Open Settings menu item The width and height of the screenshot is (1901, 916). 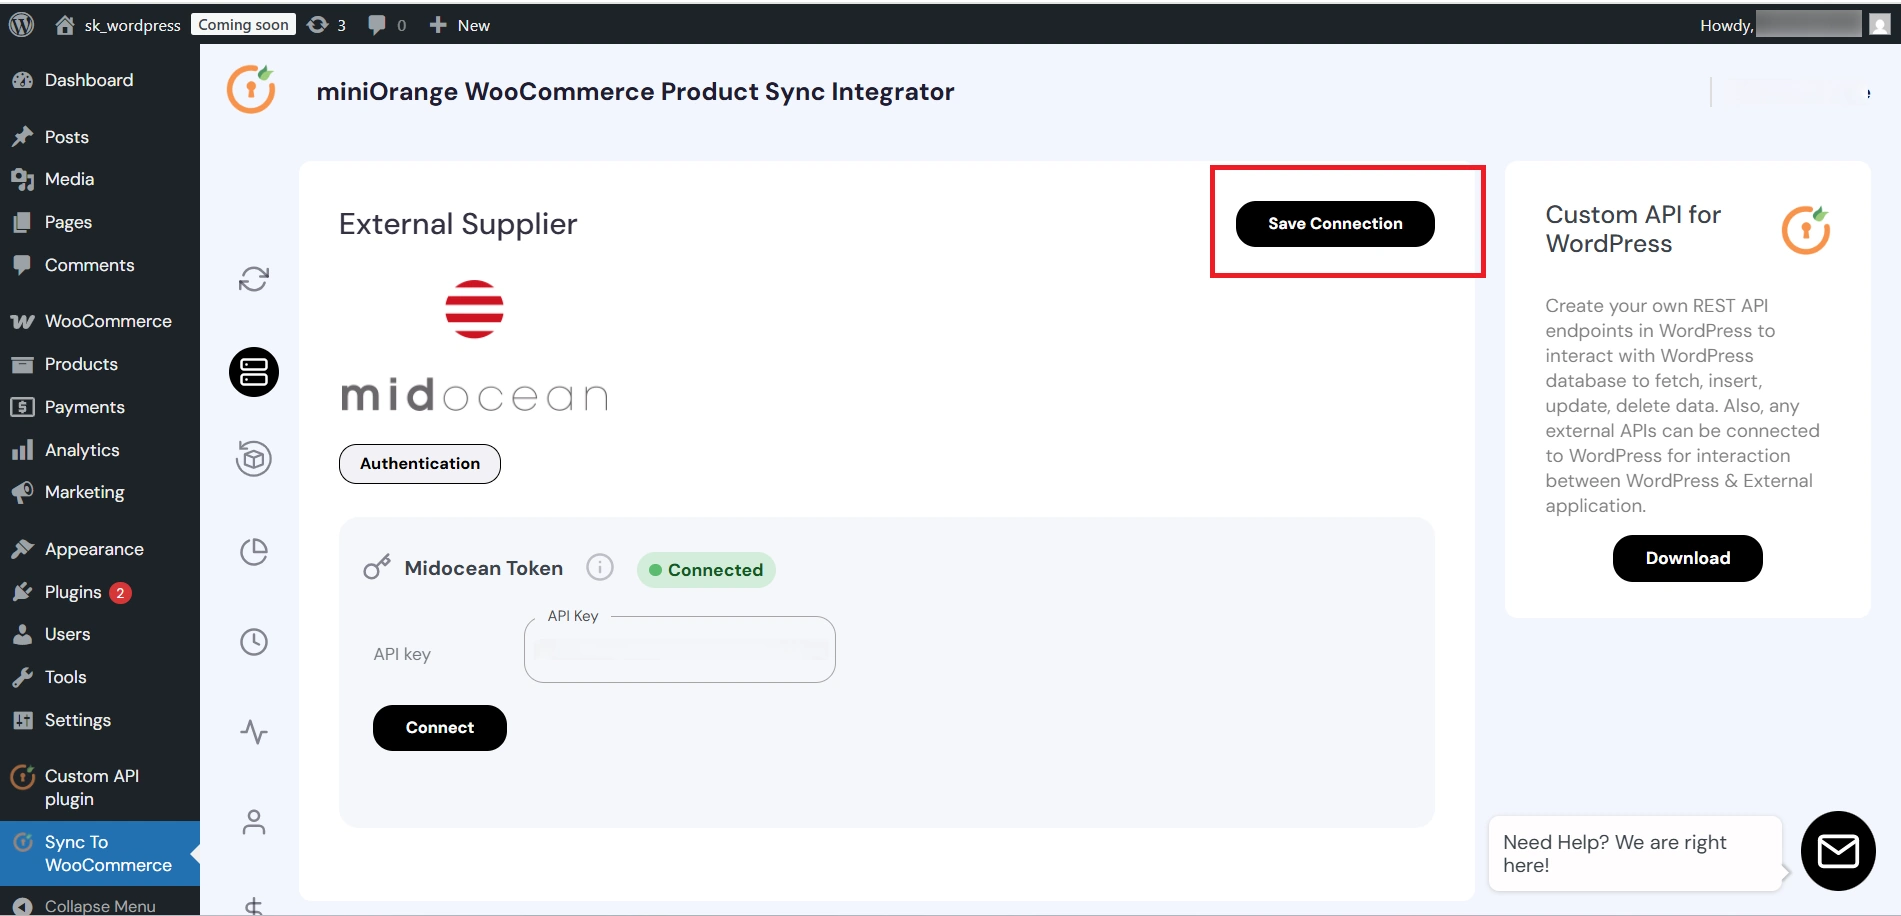pyautogui.click(x=100, y=720)
